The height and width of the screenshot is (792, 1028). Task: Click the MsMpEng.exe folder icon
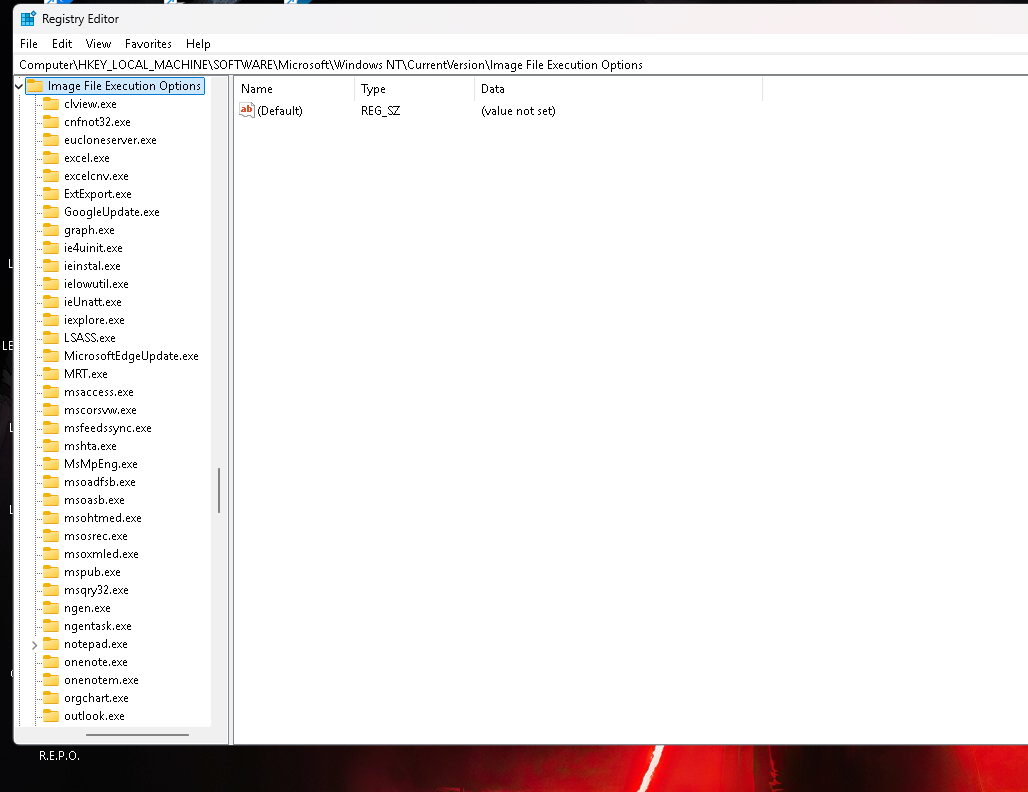click(51, 463)
